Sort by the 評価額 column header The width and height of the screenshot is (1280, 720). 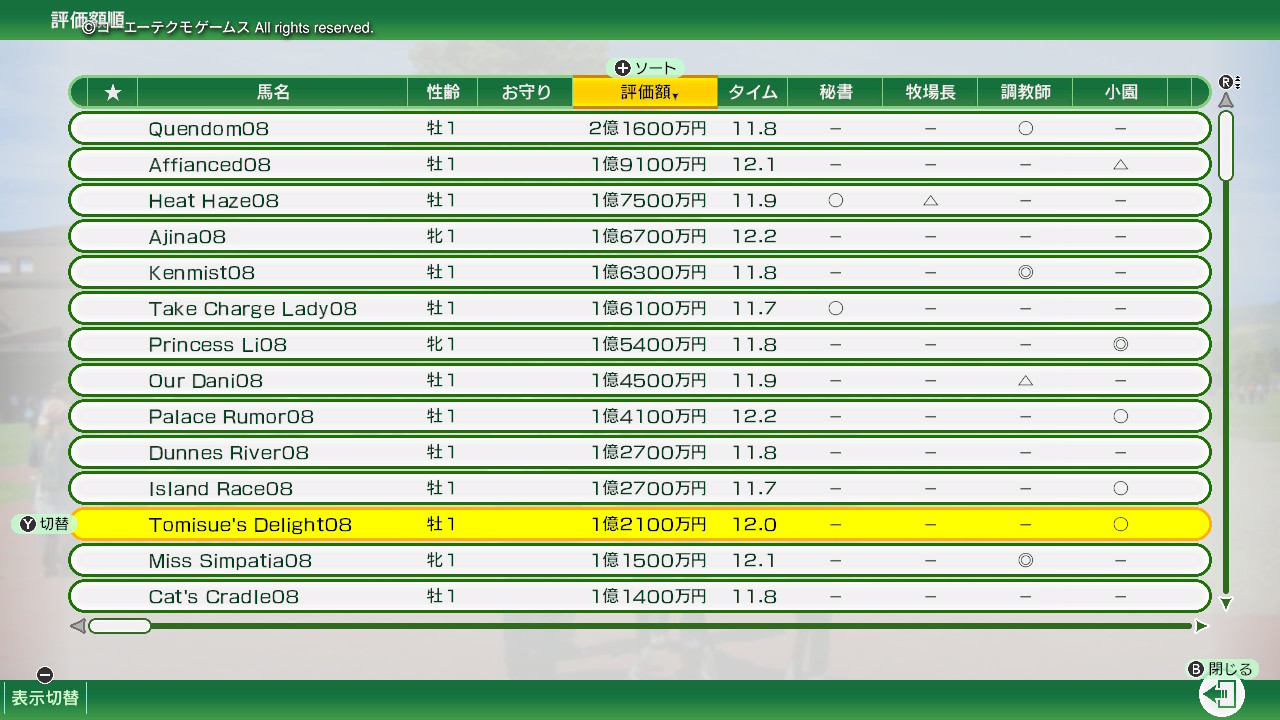(645, 93)
